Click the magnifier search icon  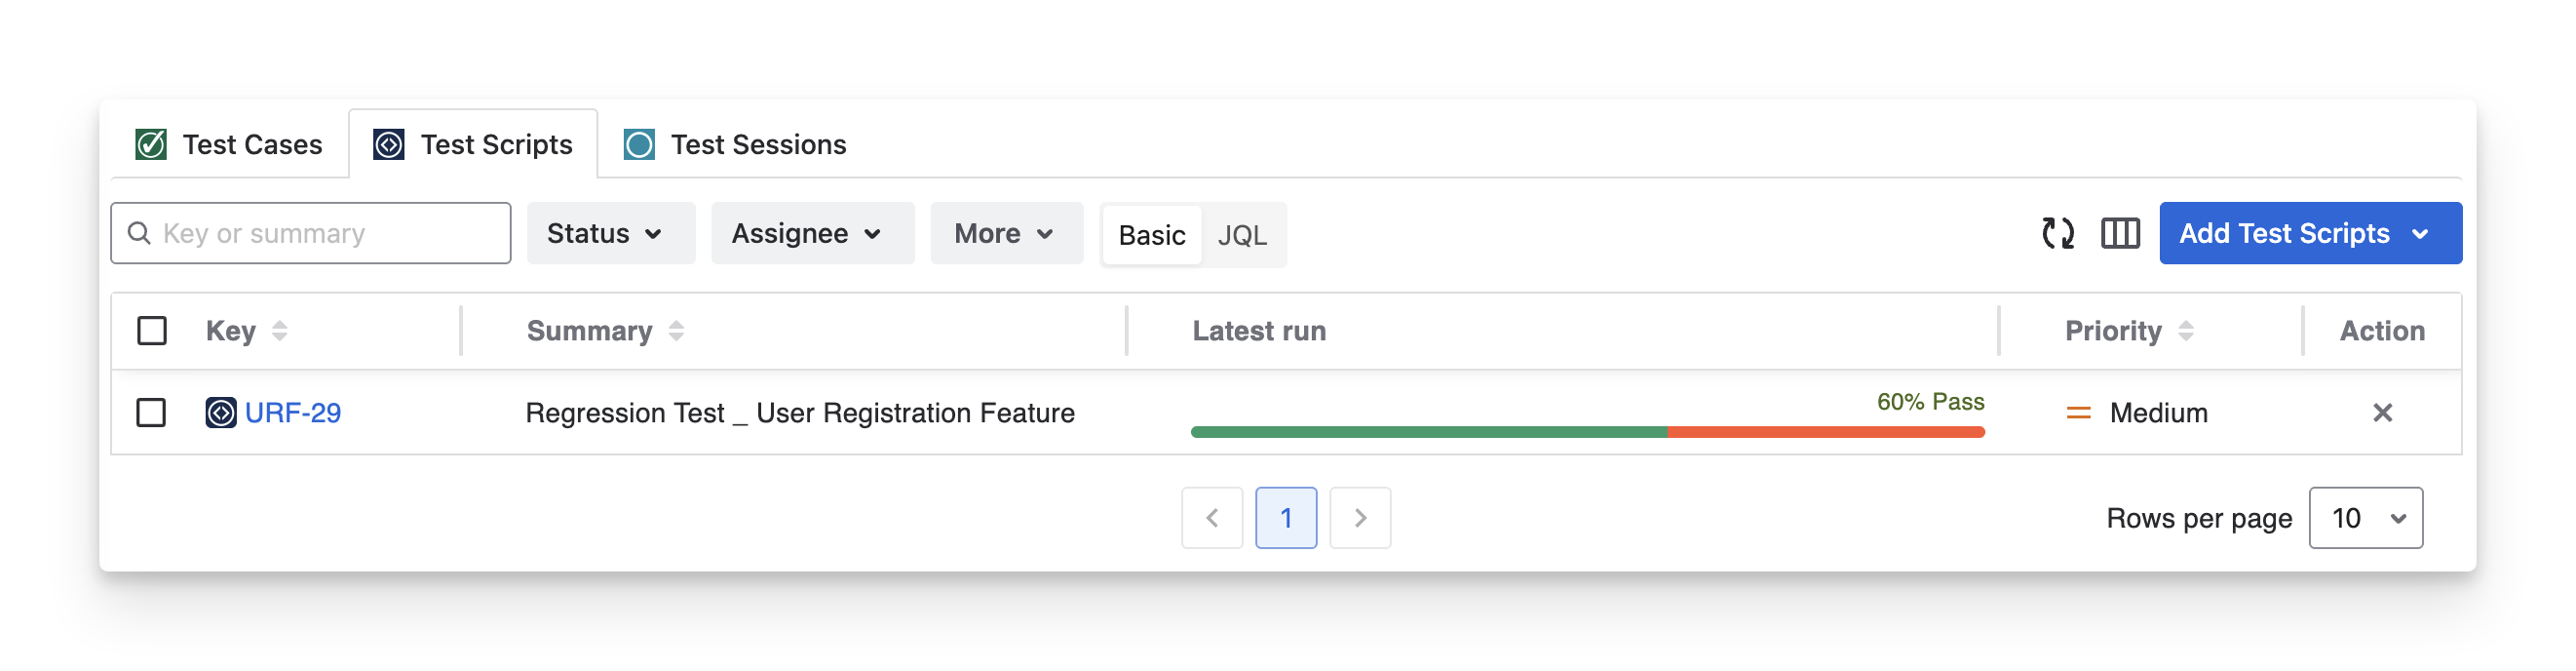point(140,234)
